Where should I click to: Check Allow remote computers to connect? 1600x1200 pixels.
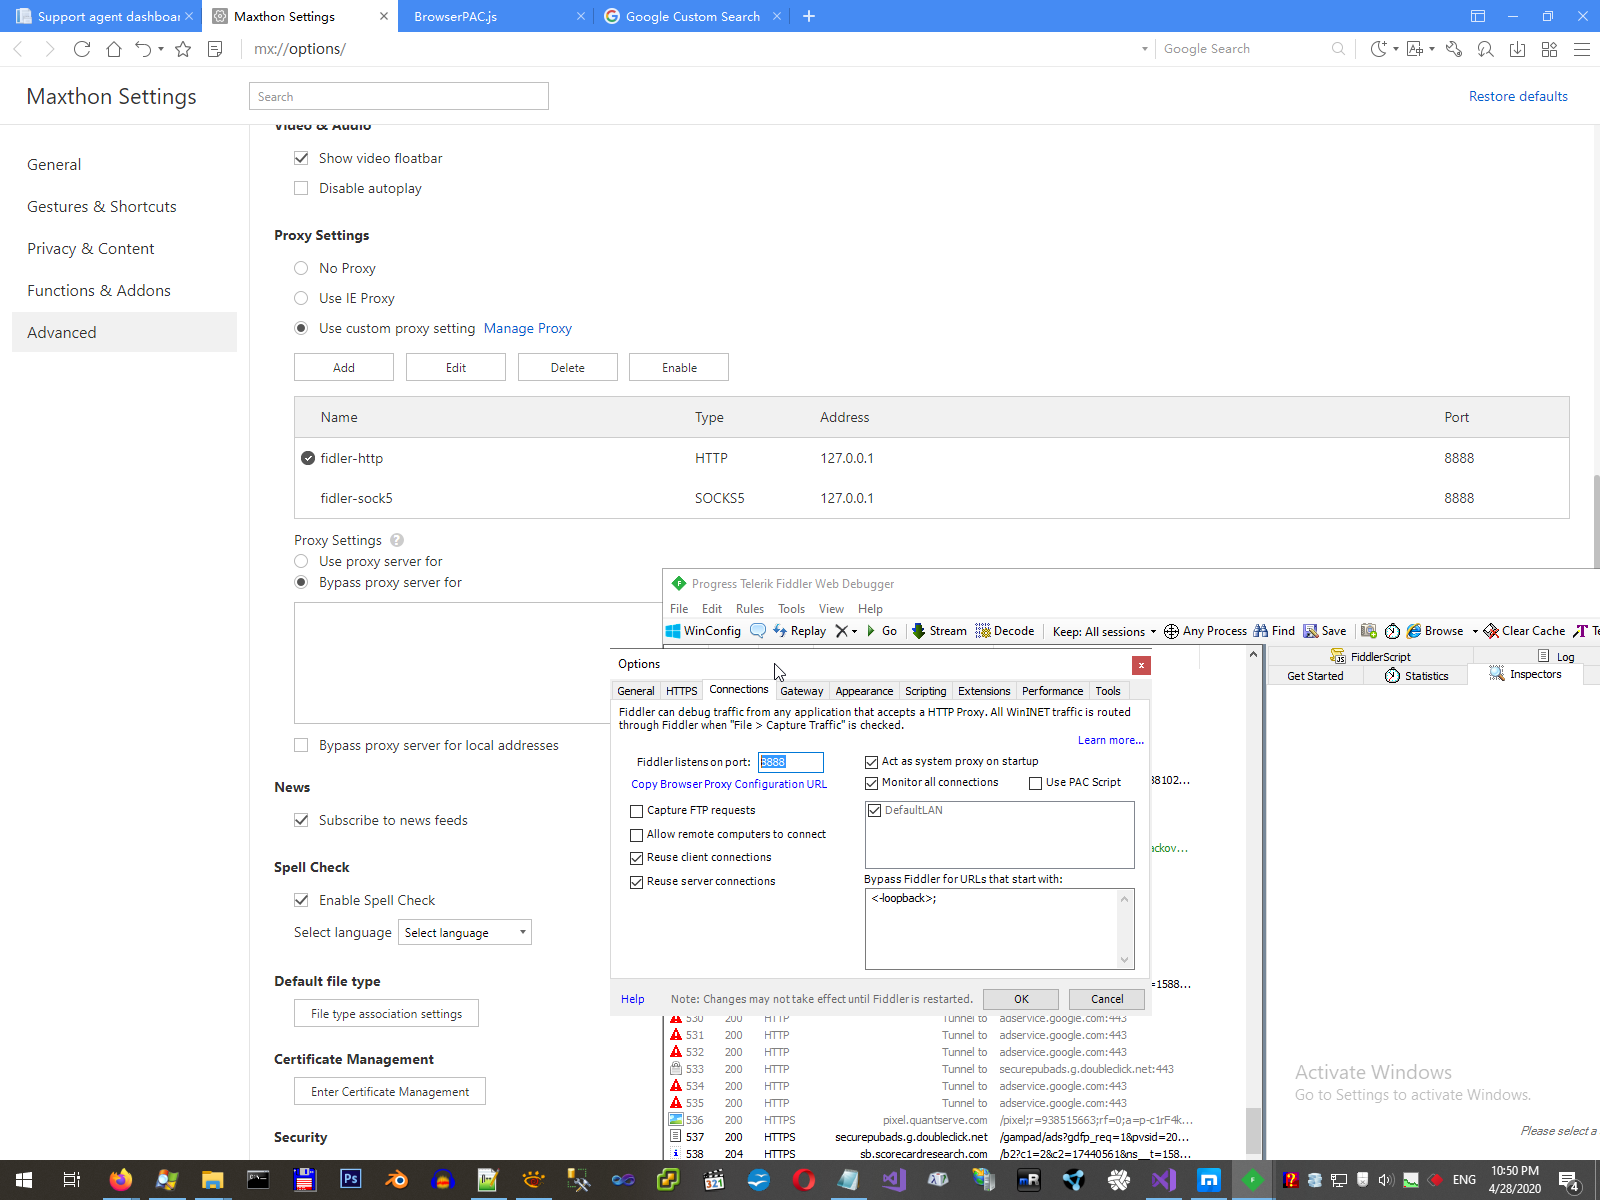tap(636, 835)
